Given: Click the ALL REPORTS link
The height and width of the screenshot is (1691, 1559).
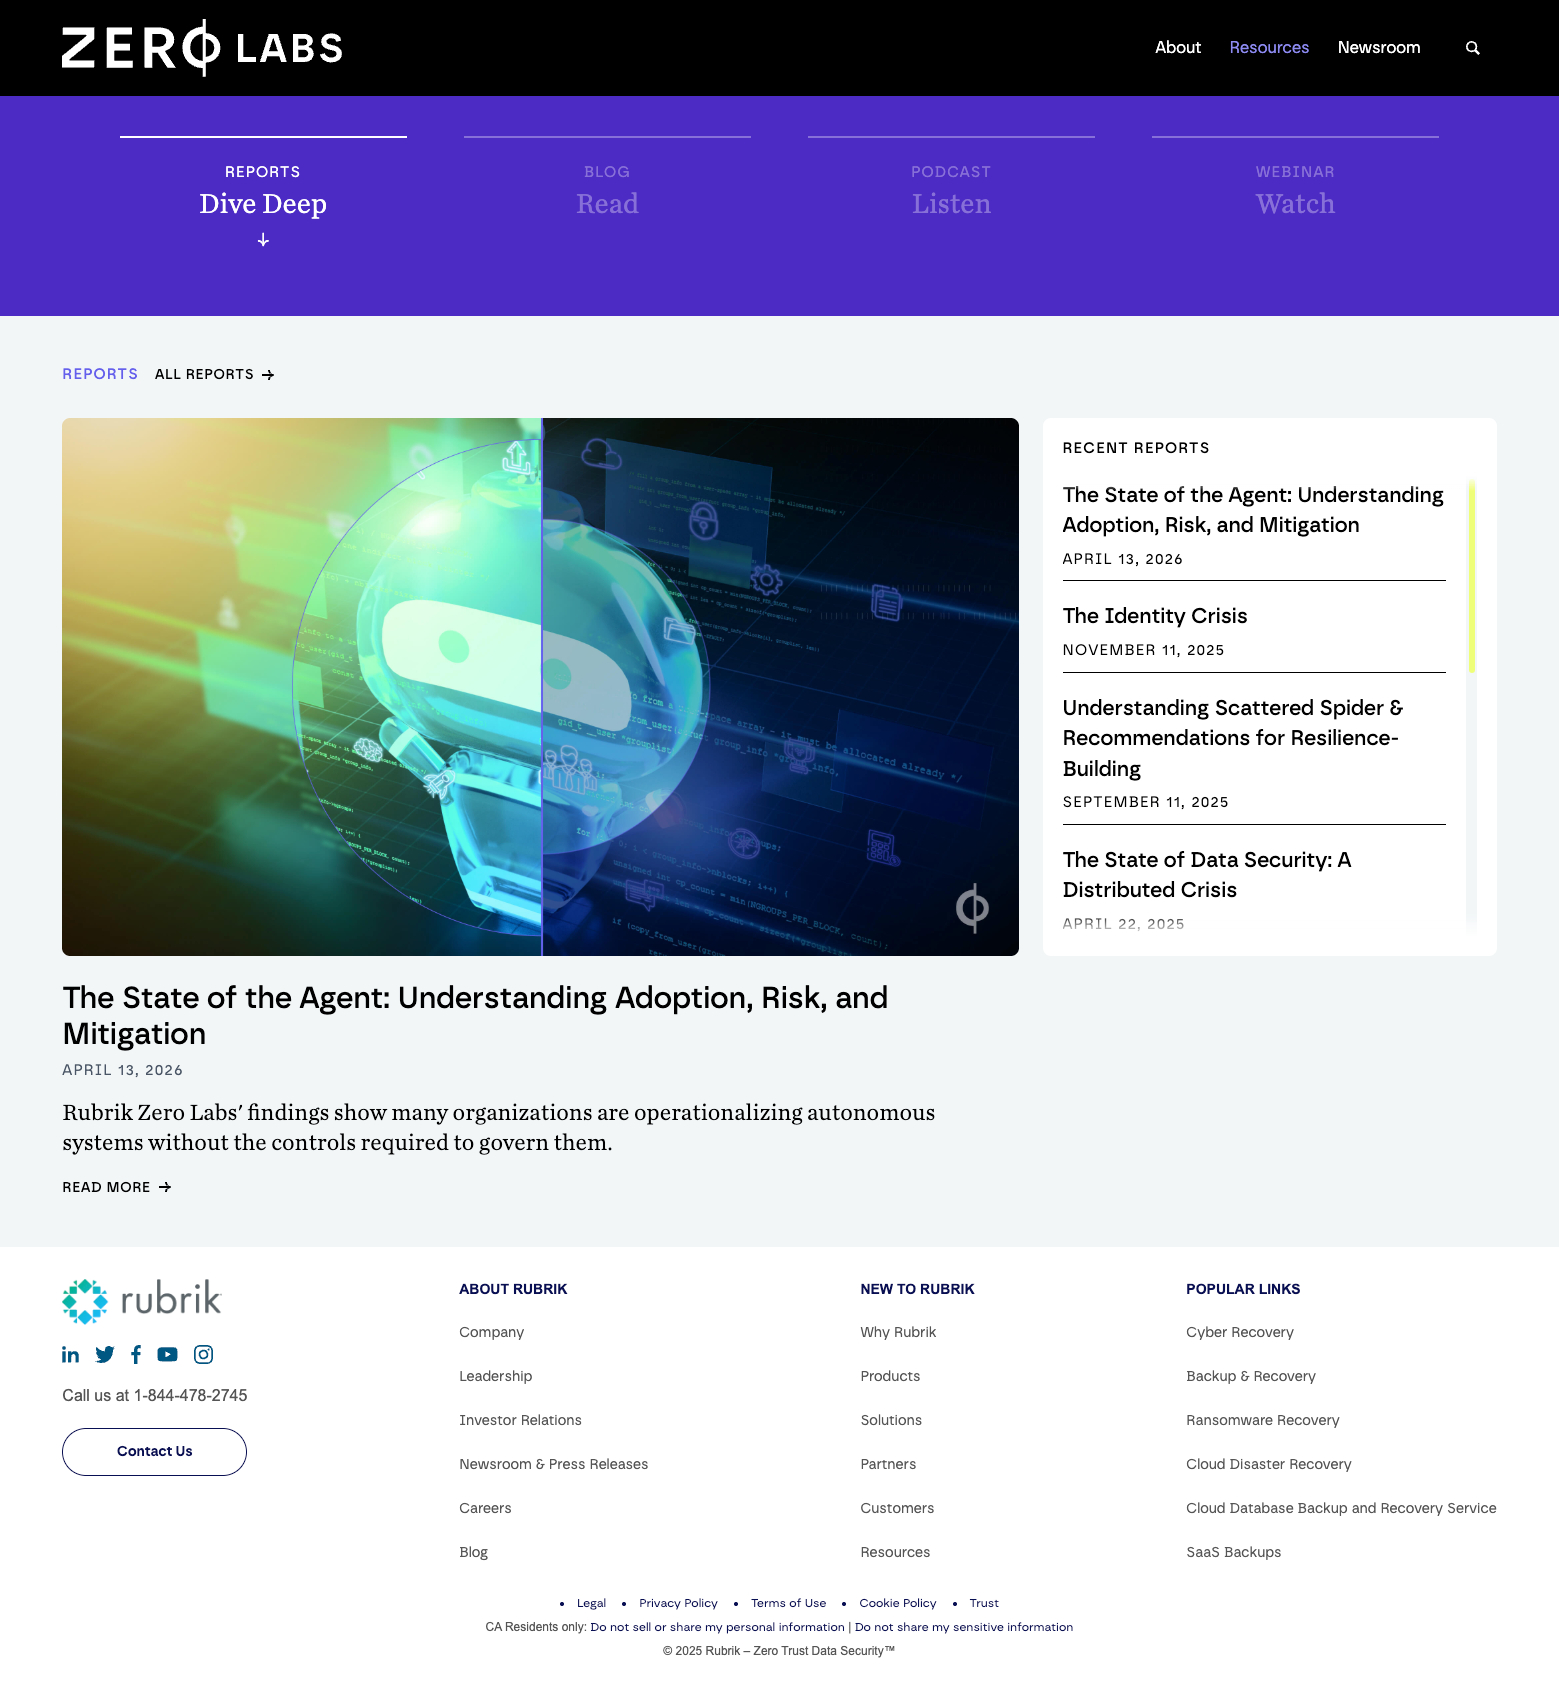Looking at the screenshot, I should [214, 374].
